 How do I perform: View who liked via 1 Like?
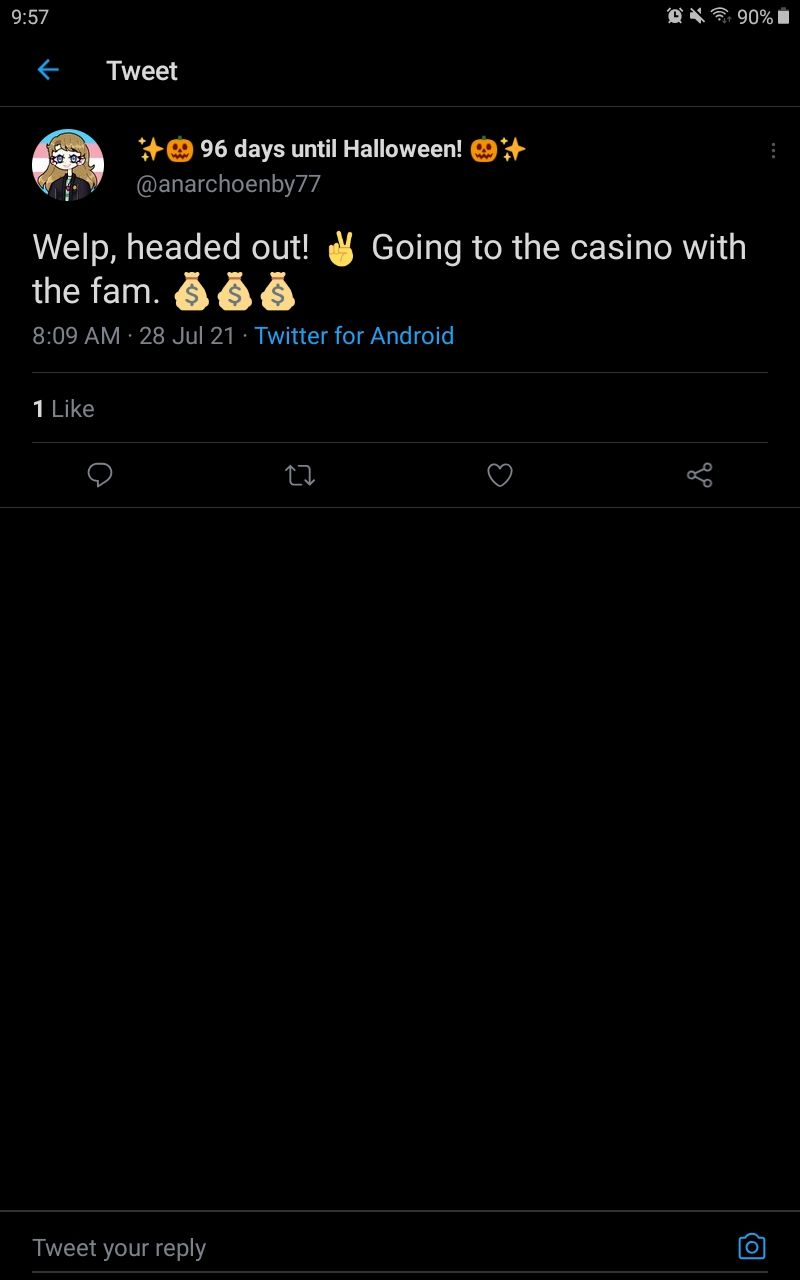[63, 408]
